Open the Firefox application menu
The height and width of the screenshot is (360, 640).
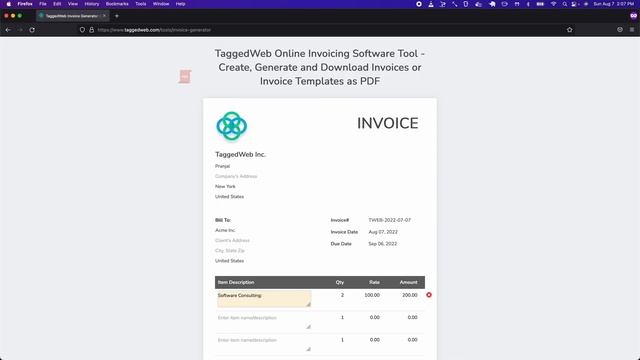(x=631, y=30)
